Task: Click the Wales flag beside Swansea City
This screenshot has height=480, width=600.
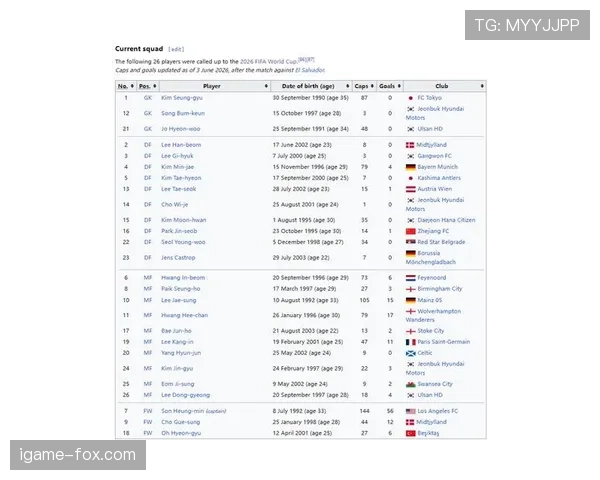Action: point(410,384)
